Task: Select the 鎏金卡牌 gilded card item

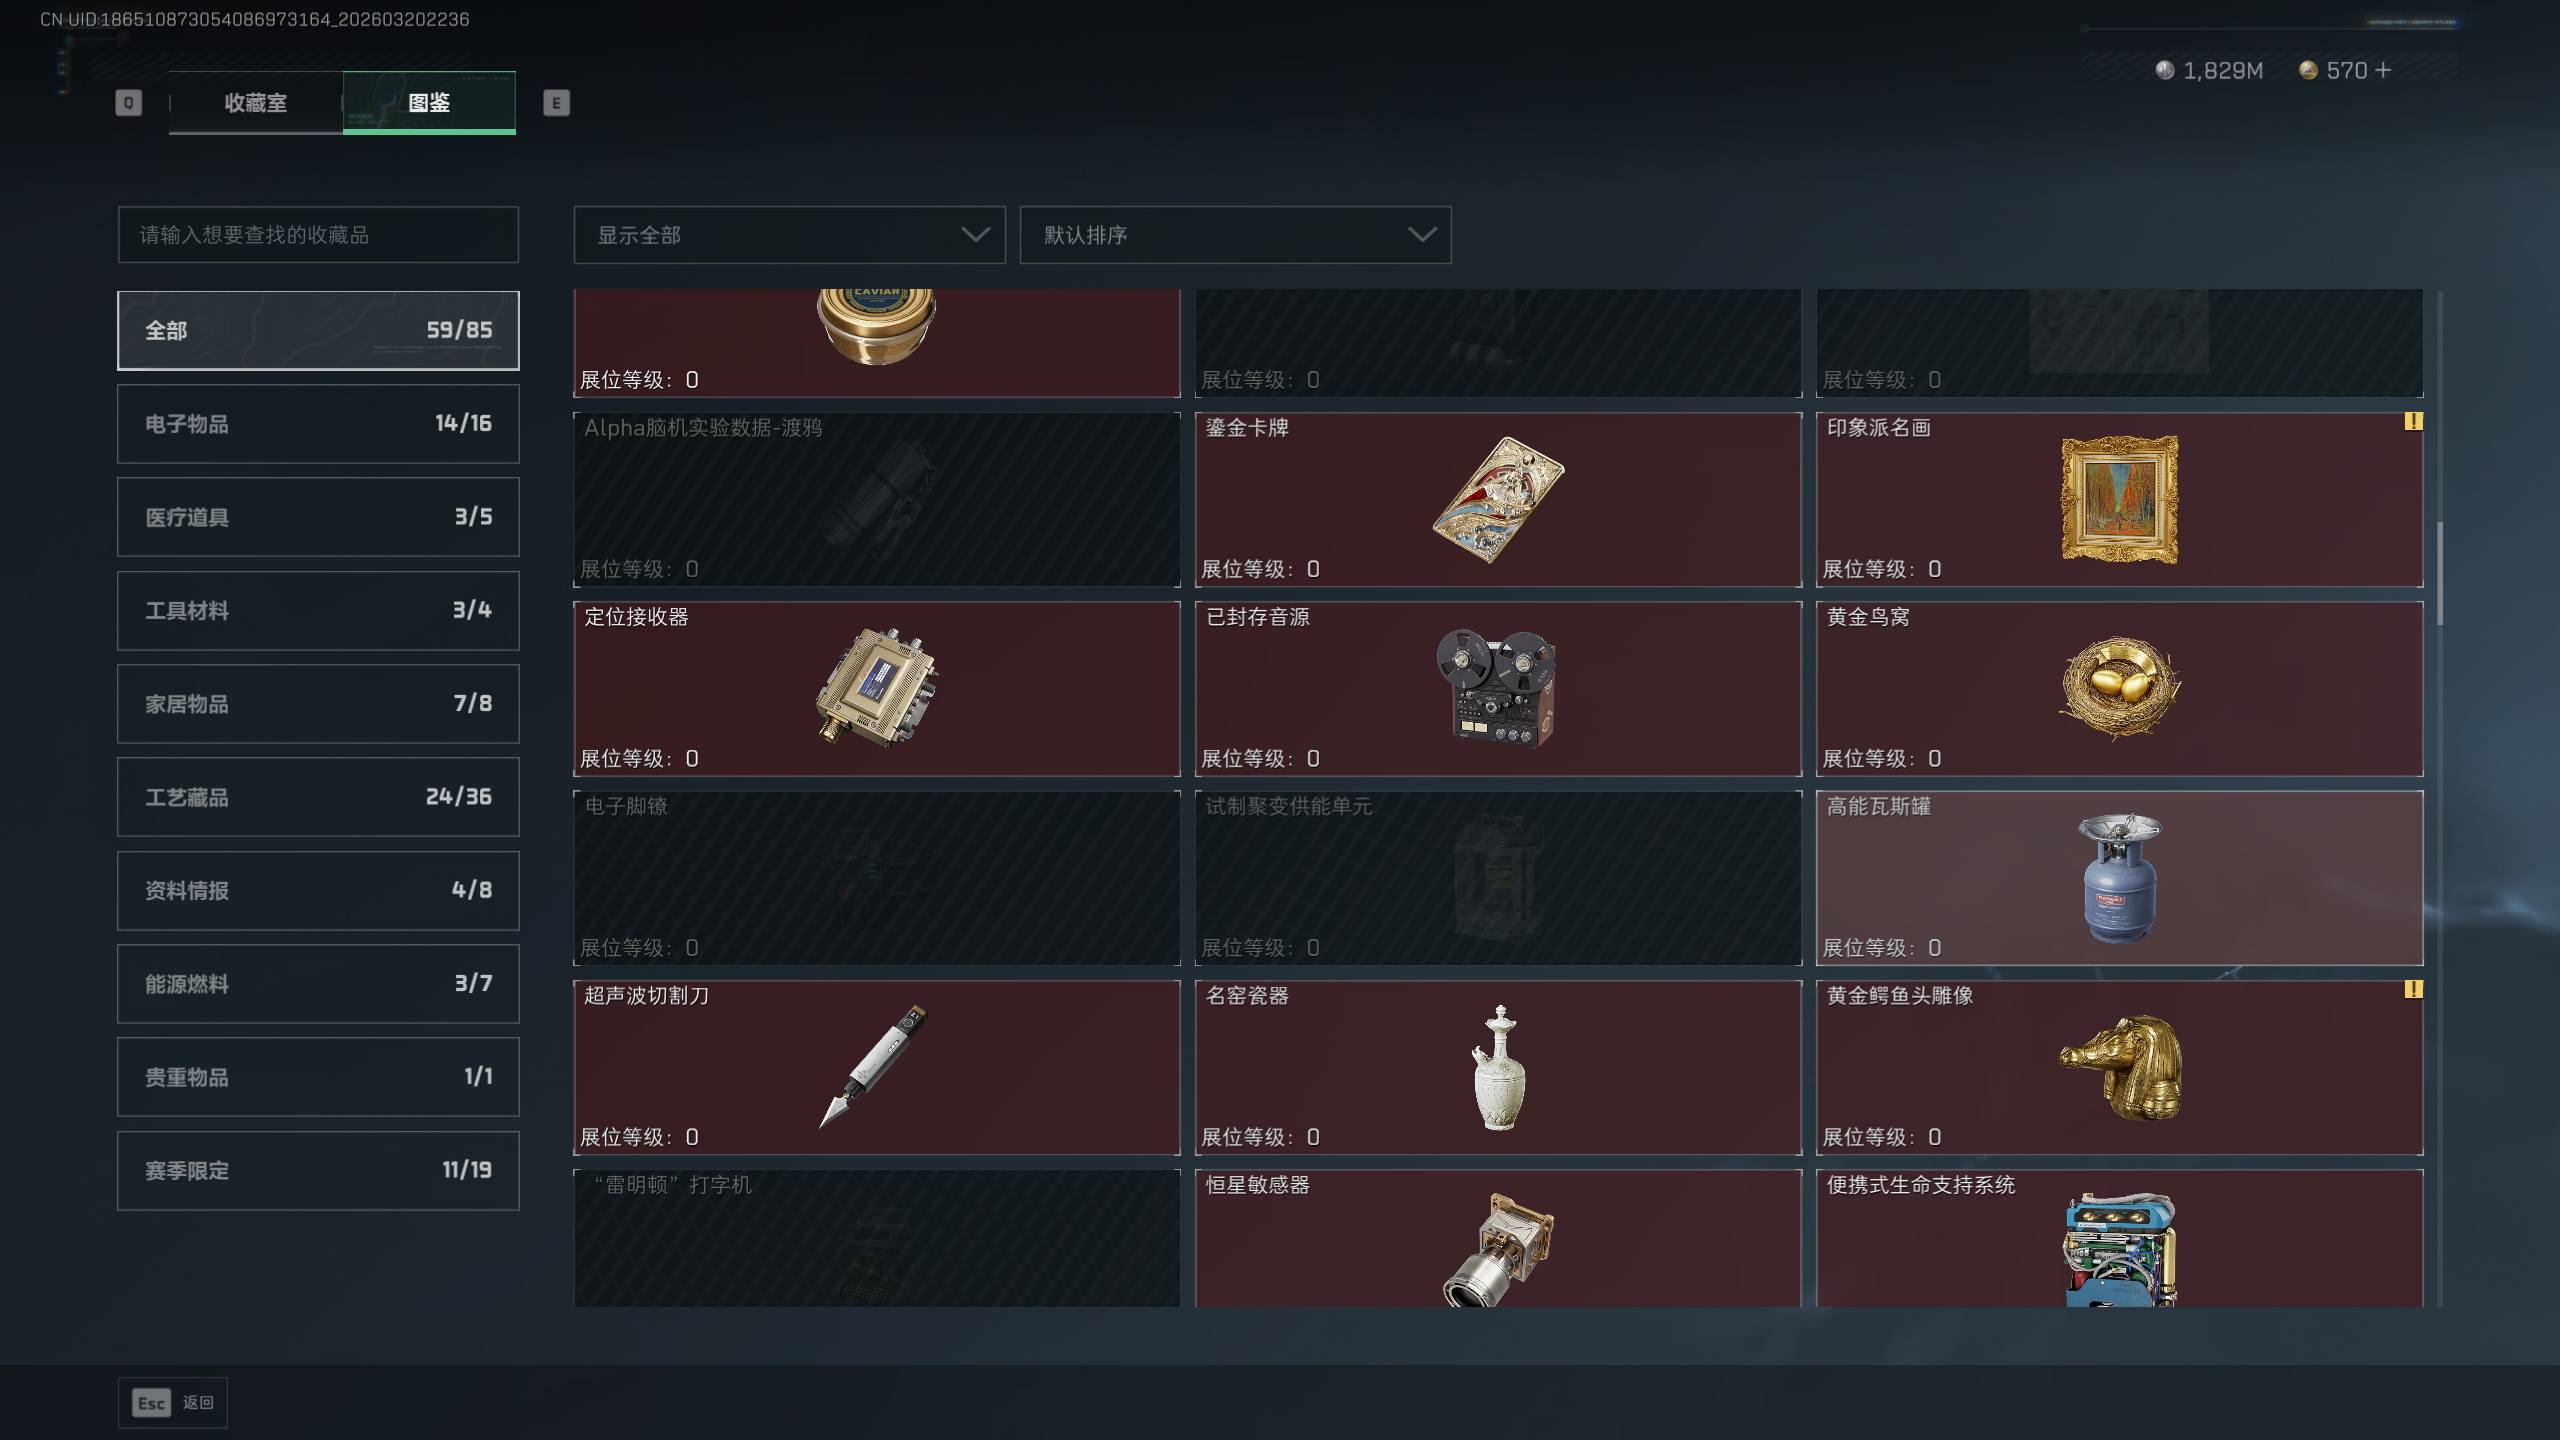Action: (x=1498, y=499)
